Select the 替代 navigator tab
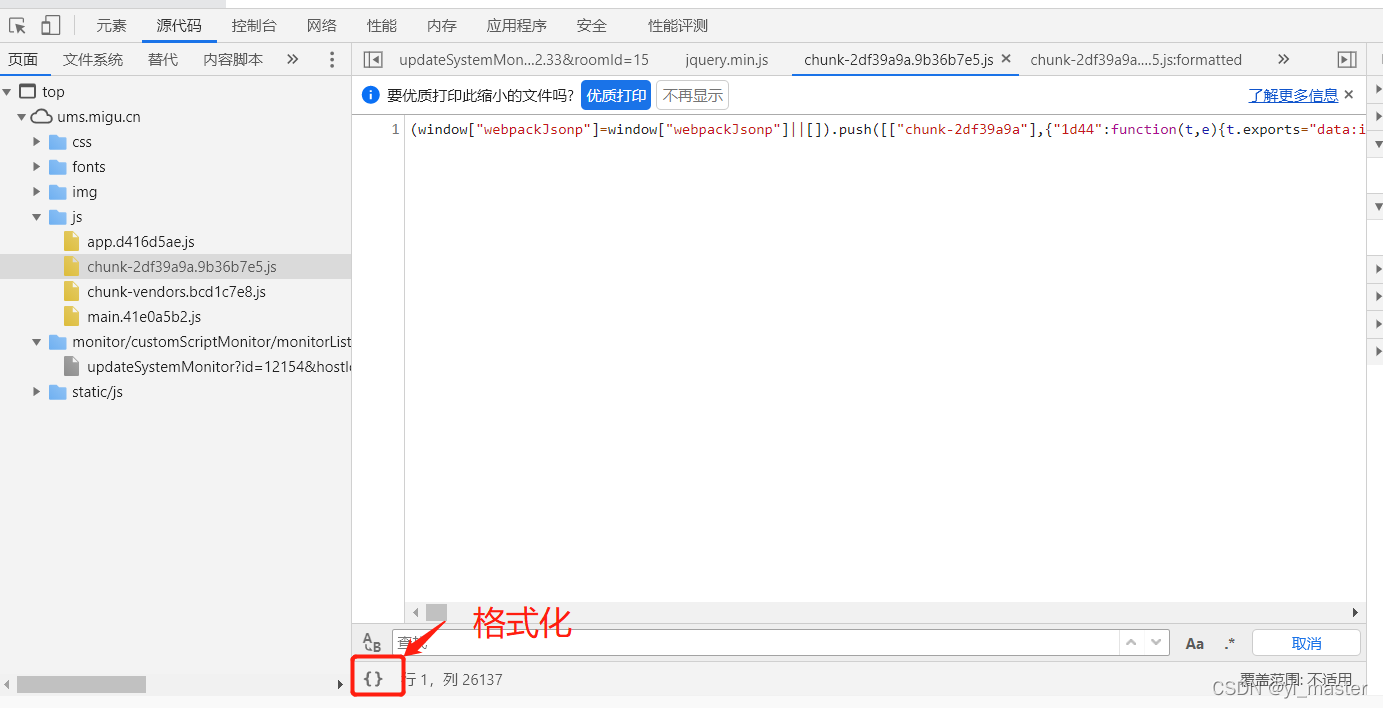The width and height of the screenshot is (1383, 708). pyautogui.click(x=163, y=59)
